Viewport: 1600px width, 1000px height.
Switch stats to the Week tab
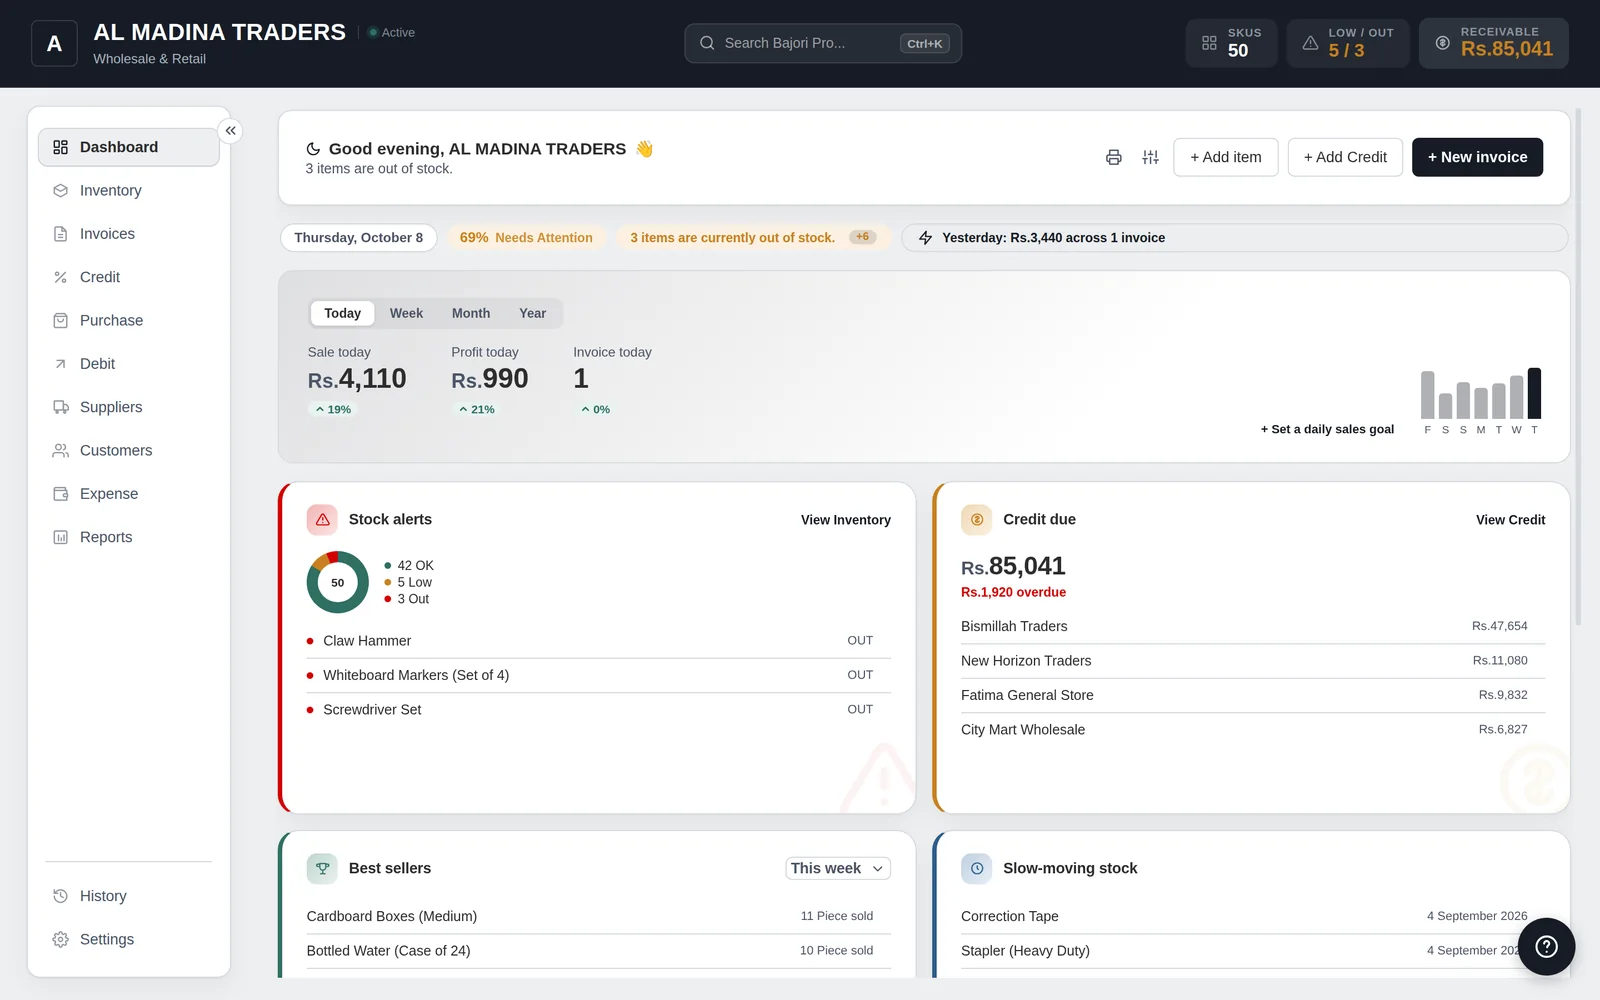(x=406, y=313)
